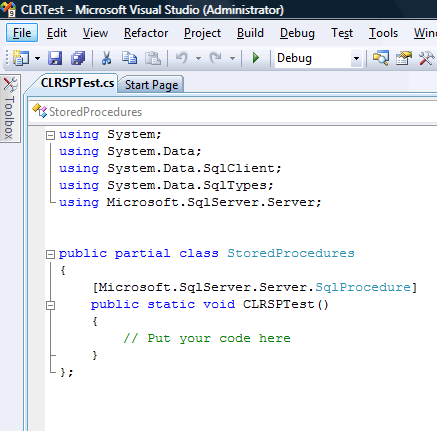
Task: Collapse the StoredProcedures class block
Action: click(50, 255)
